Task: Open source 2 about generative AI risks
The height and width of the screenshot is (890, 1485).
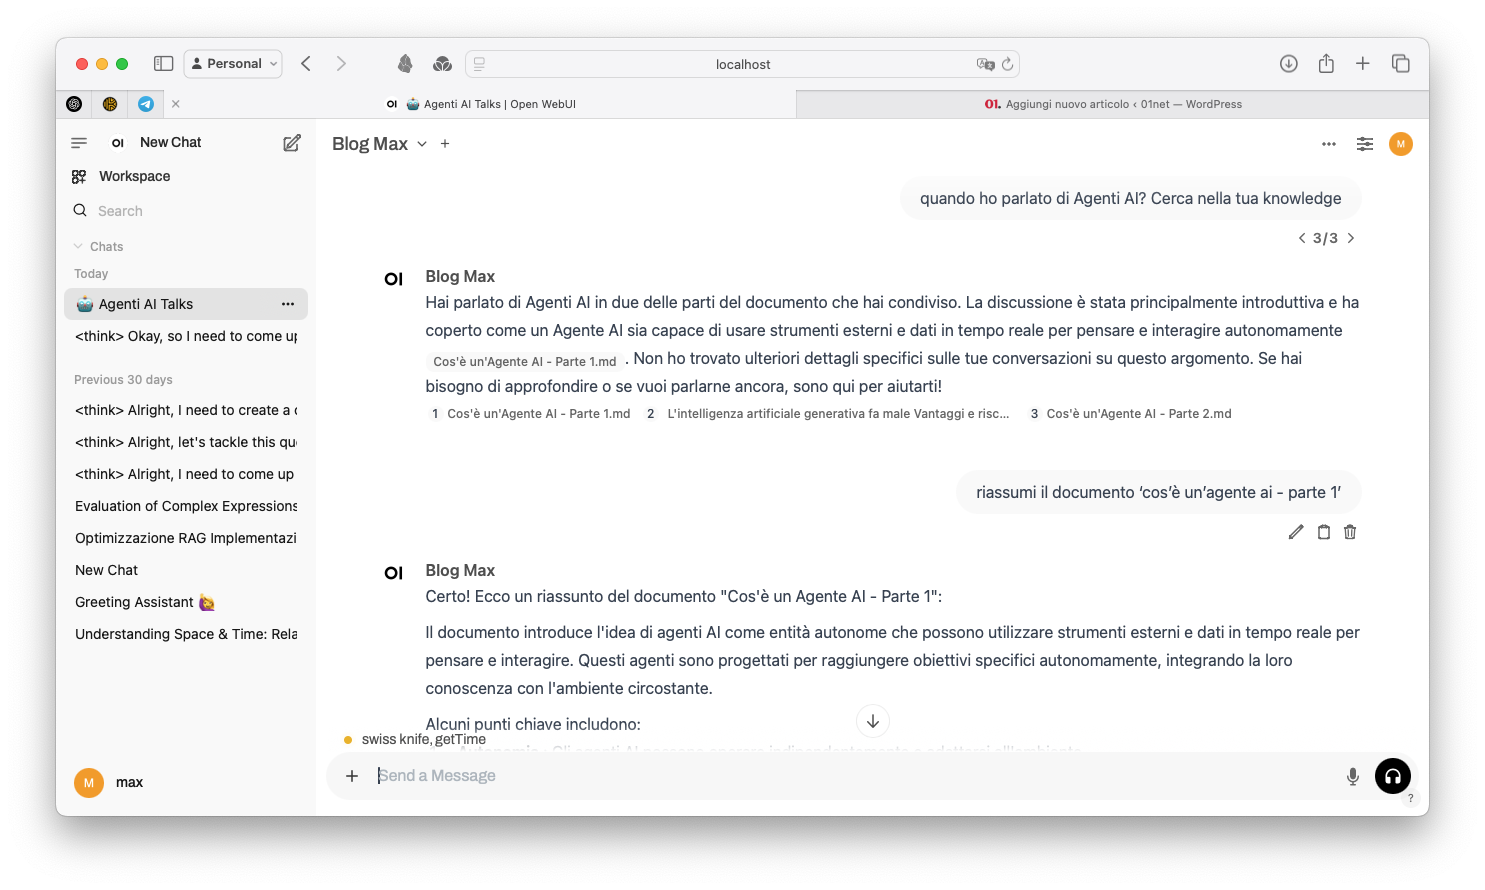Action: tap(828, 414)
